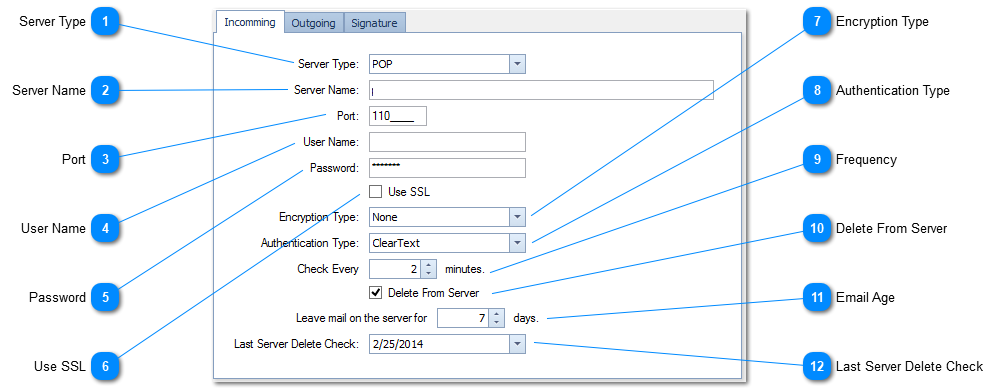Uncheck the Delete From Server checkbox
The width and height of the screenshot is (999, 391).
[376, 293]
